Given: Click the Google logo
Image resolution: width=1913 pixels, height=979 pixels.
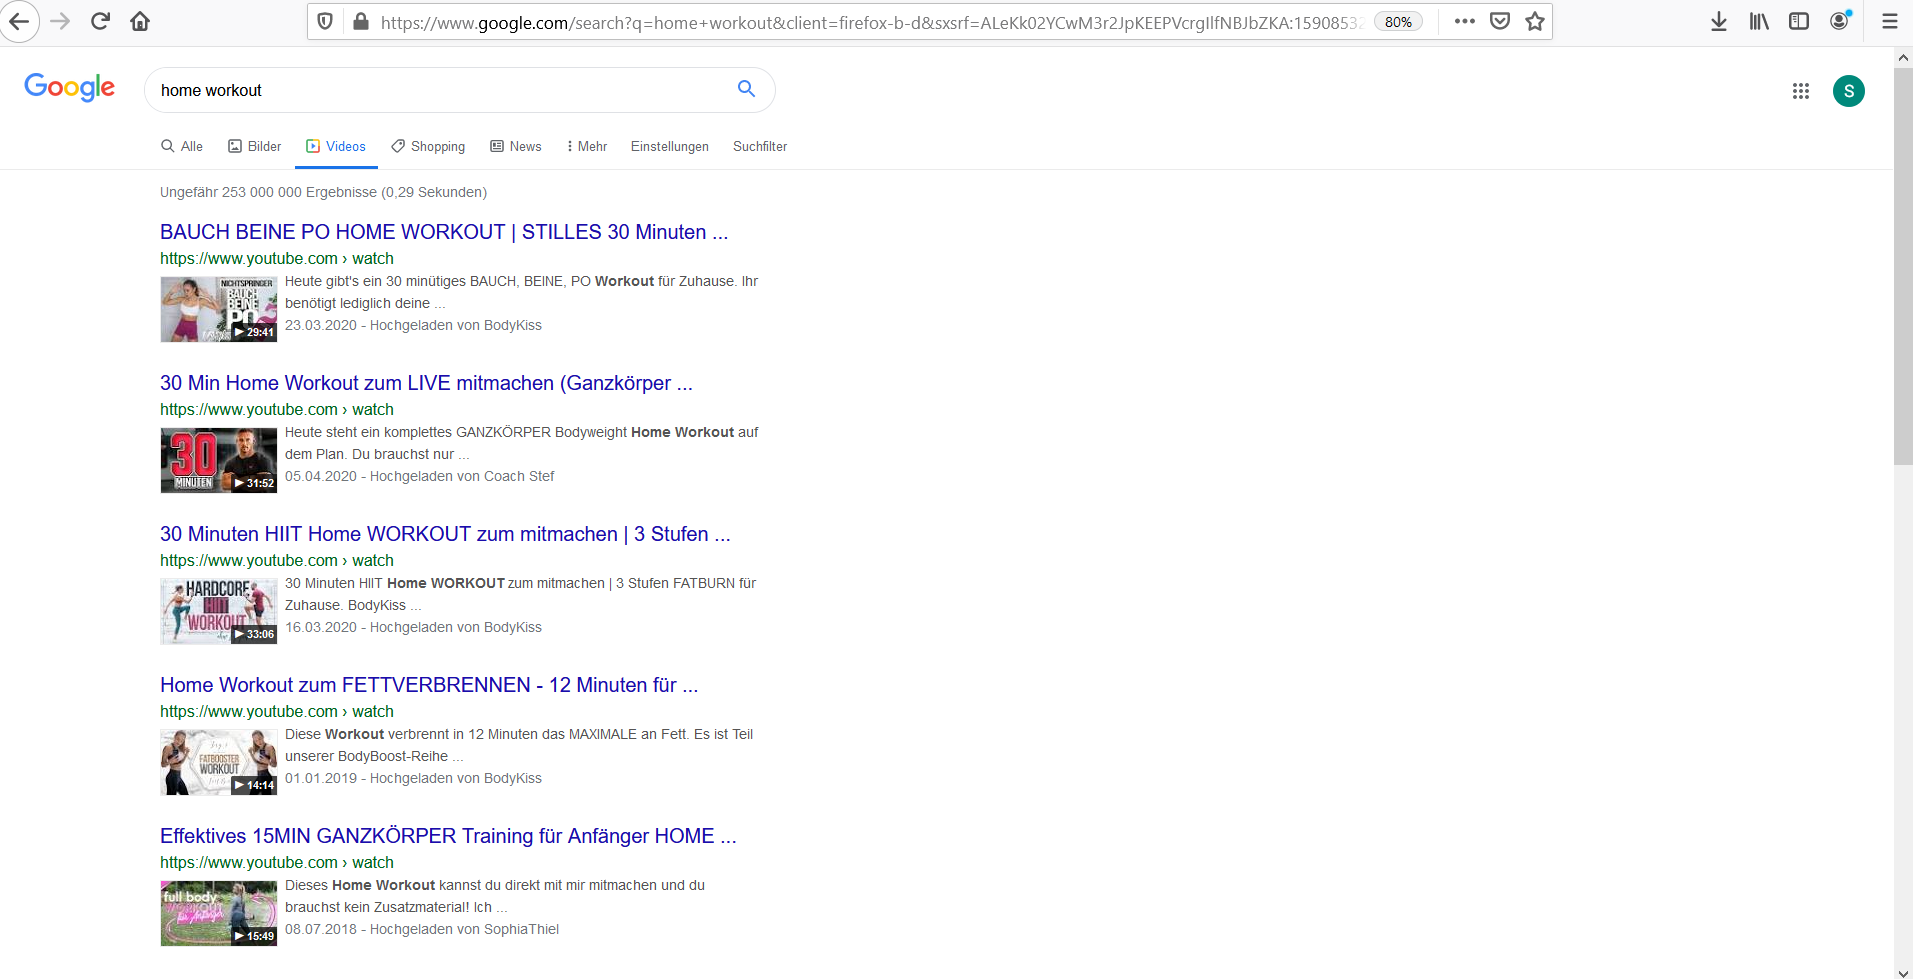Looking at the screenshot, I should [x=70, y=88].
